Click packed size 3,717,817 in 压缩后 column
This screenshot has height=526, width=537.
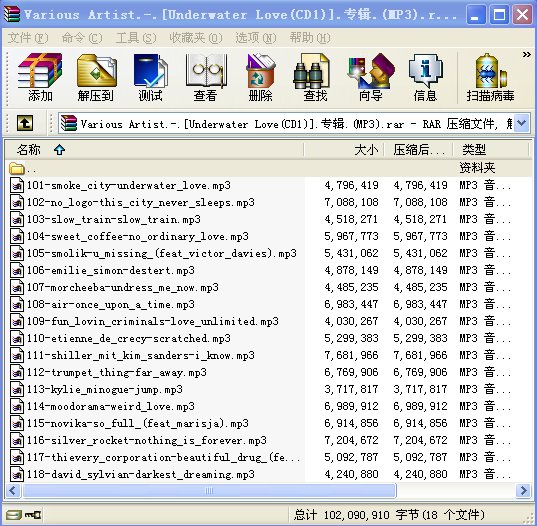tap(421, 389)
